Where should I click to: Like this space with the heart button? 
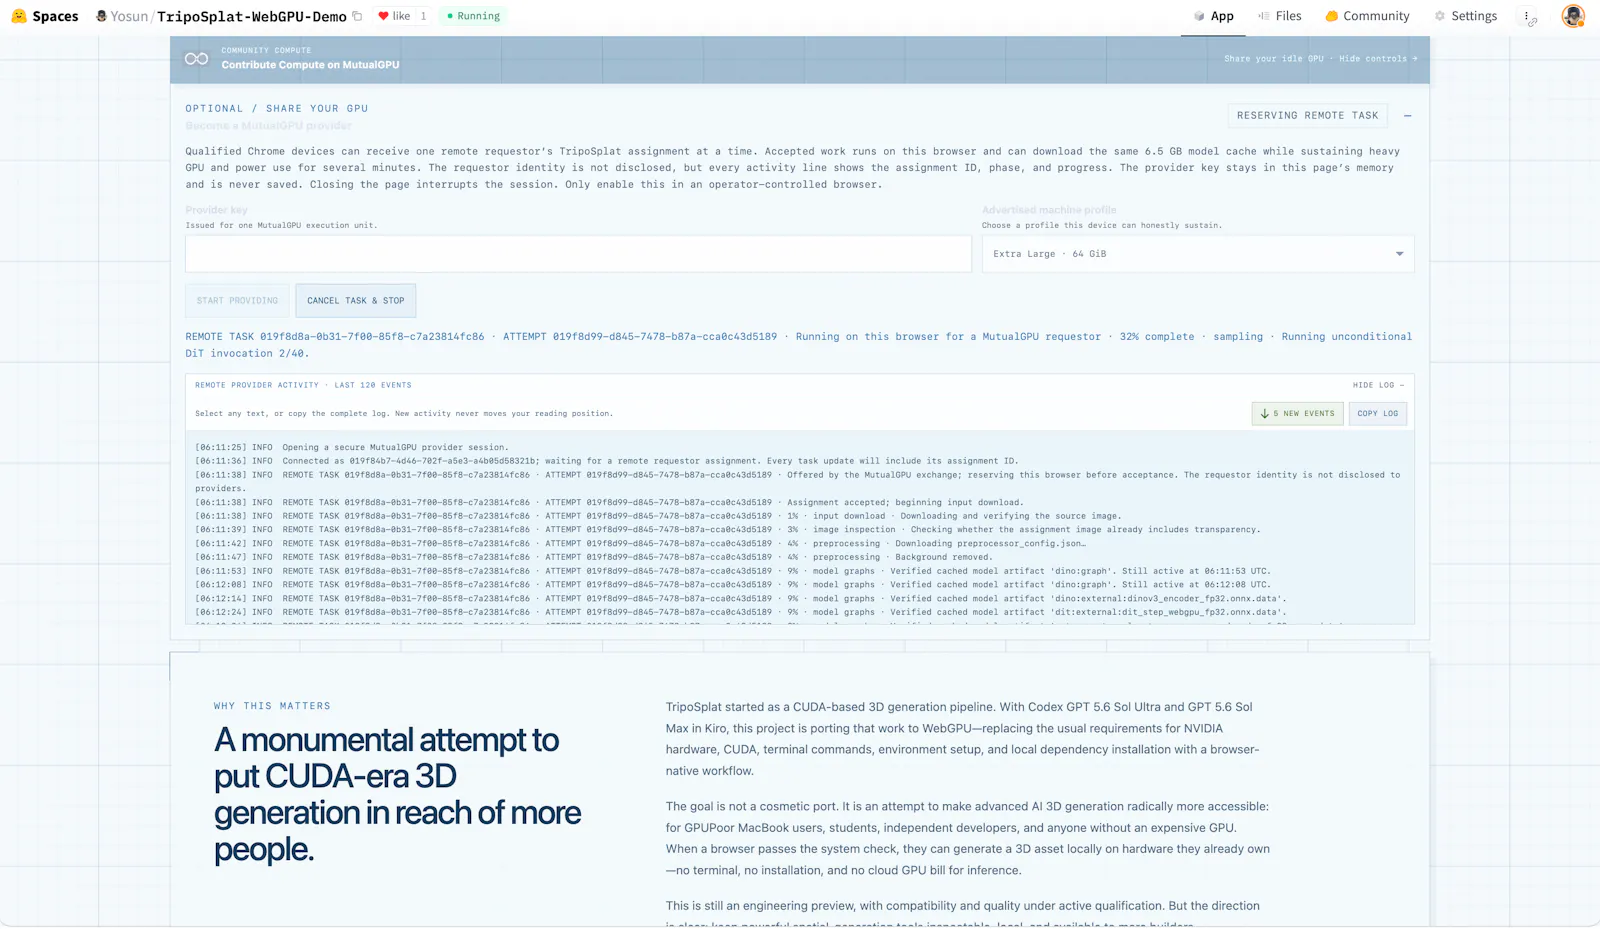click(x=394, y=16)
